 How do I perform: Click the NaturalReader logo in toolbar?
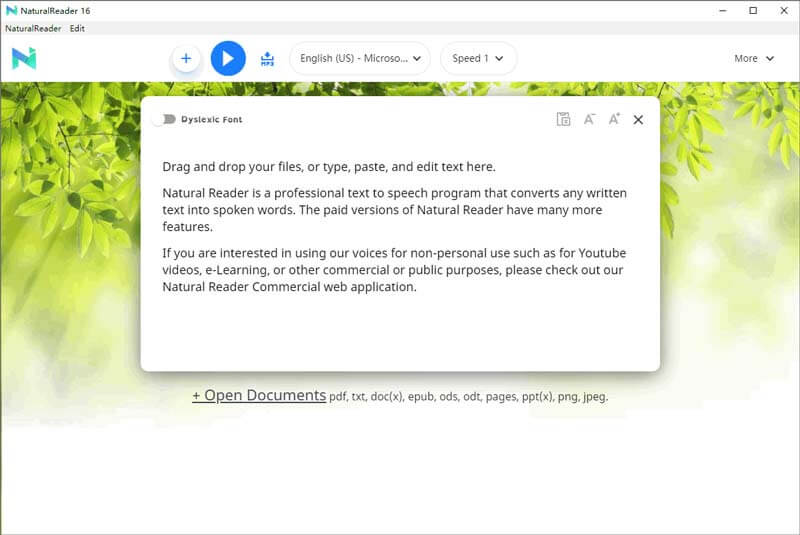(x=24, y=58)
